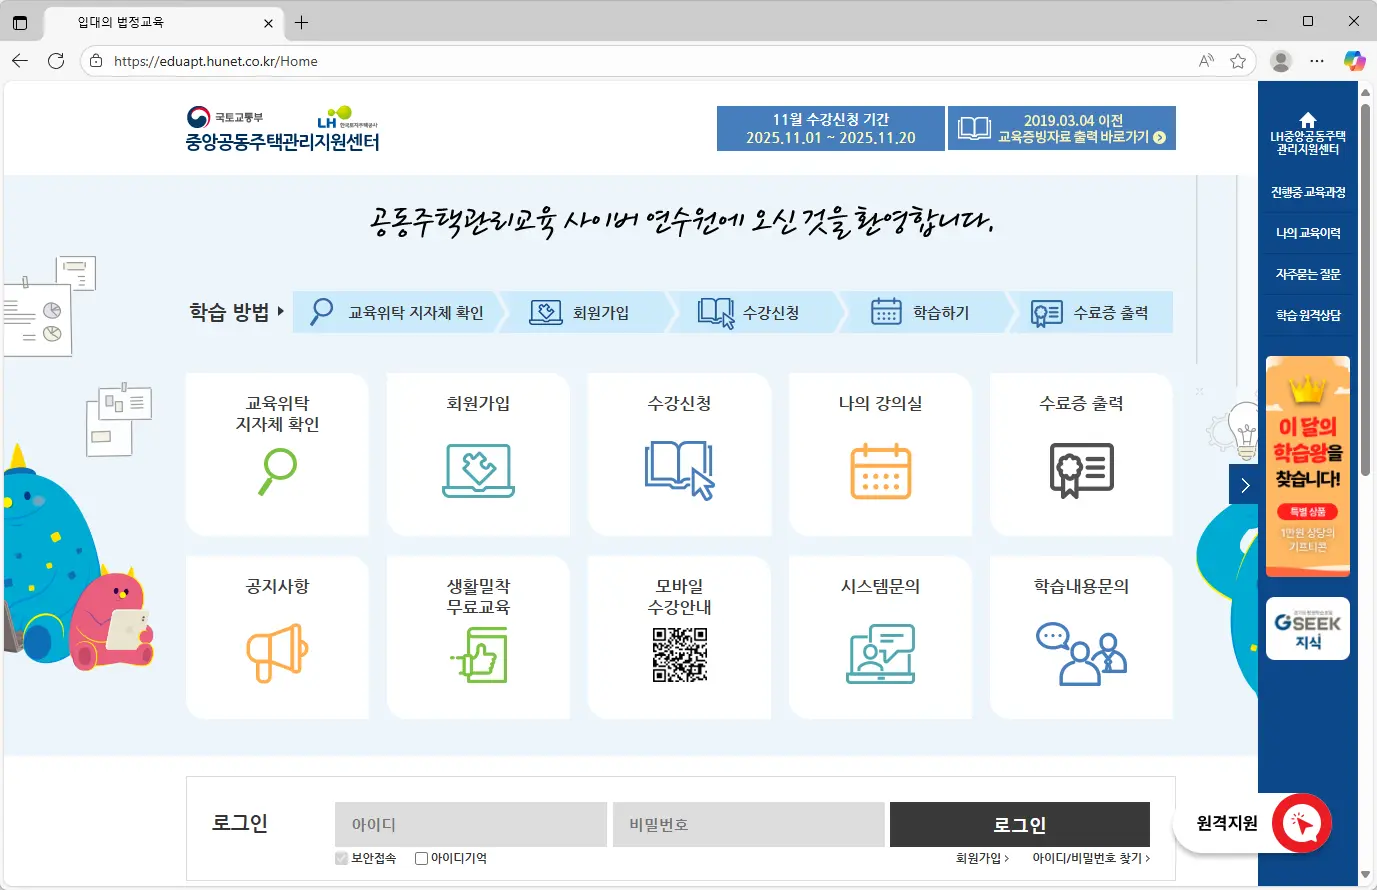Select the 교육위탁 지자체 확인 magnifier icon

[277, 470]
